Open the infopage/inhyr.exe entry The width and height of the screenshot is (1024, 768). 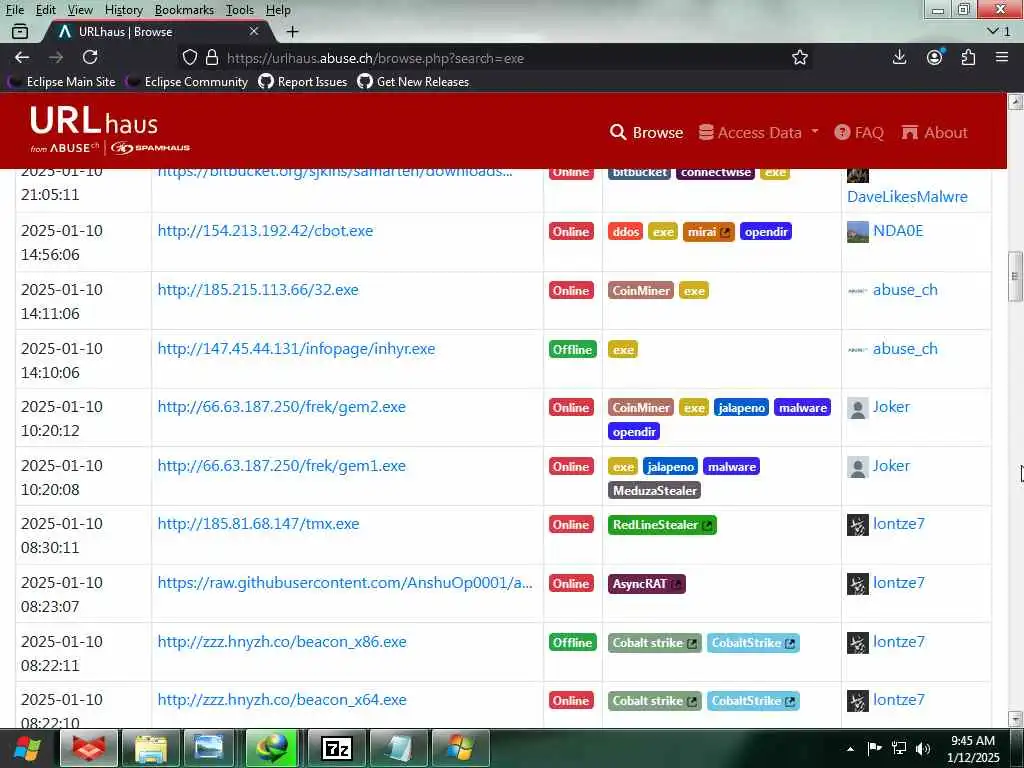pos(296,349)
